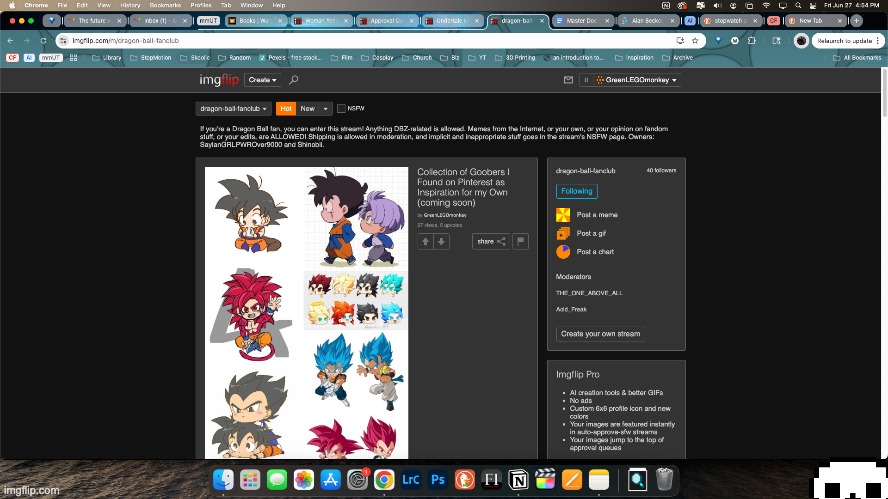Downvote the Collection of Goobers post

click(x=441, y=241)
